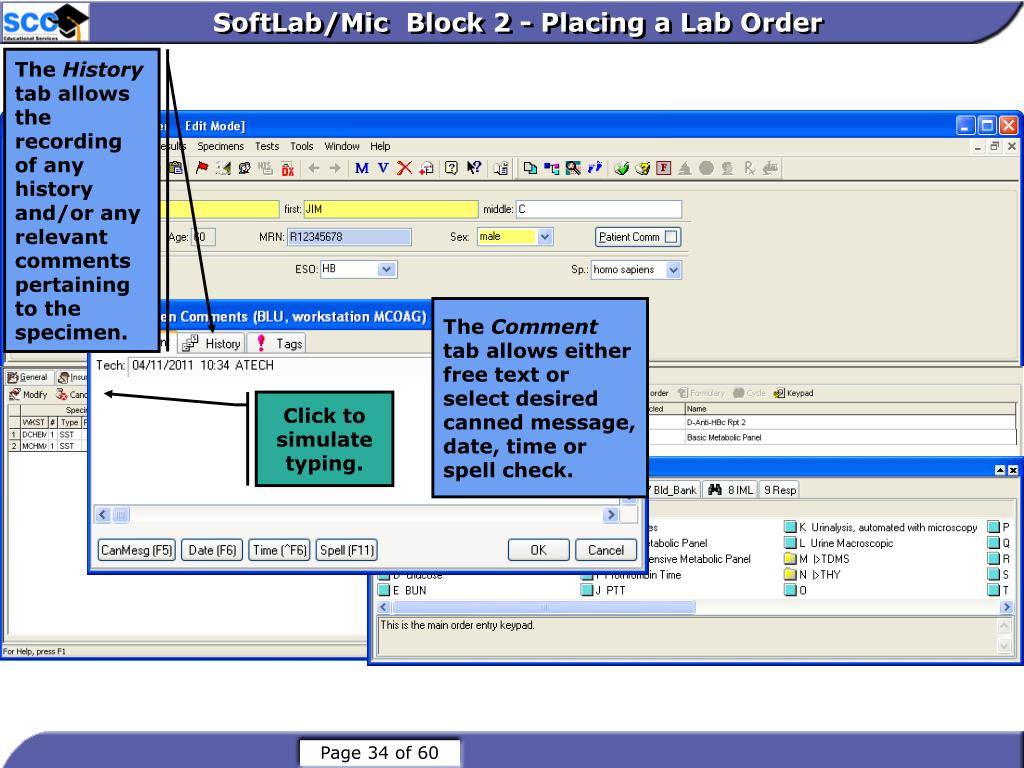Click the yellow question checkmark toolbar icon
This screenshot has width=1024, height=768.
click(x=643, y=168)
